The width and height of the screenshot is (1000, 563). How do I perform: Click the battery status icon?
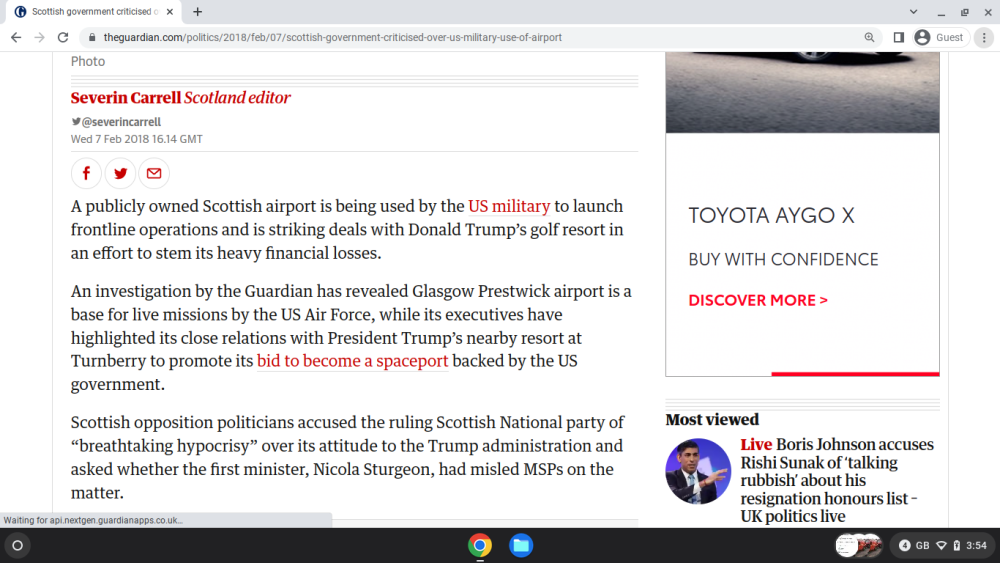957,545
